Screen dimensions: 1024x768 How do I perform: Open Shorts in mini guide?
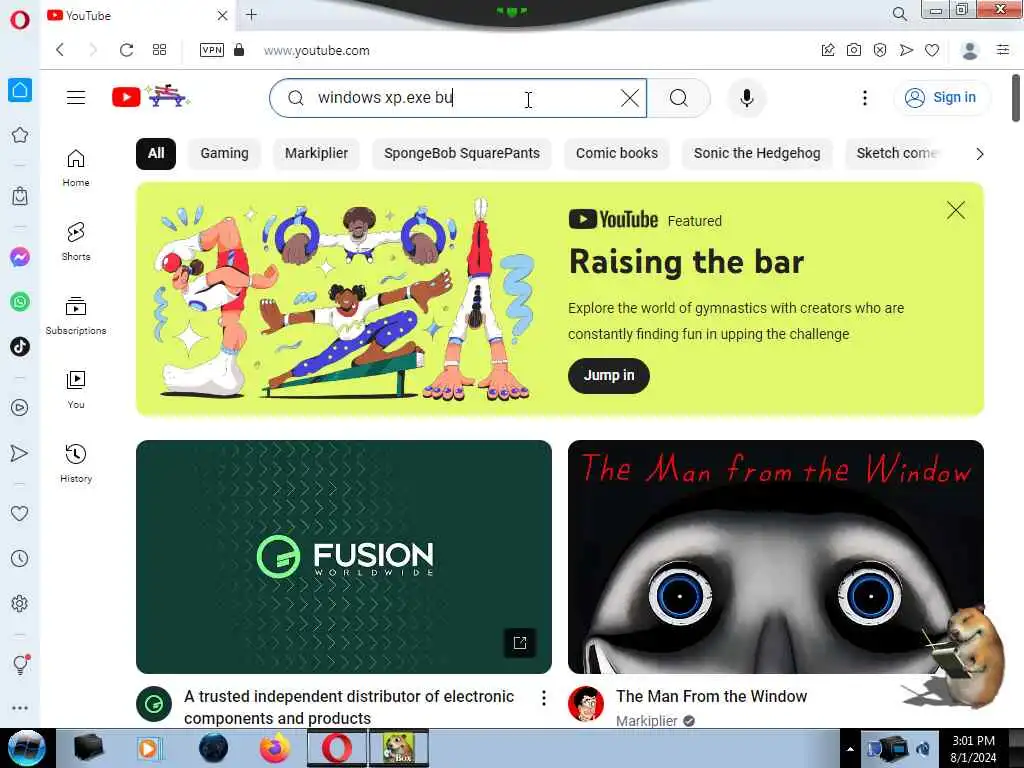click(76, 242)
